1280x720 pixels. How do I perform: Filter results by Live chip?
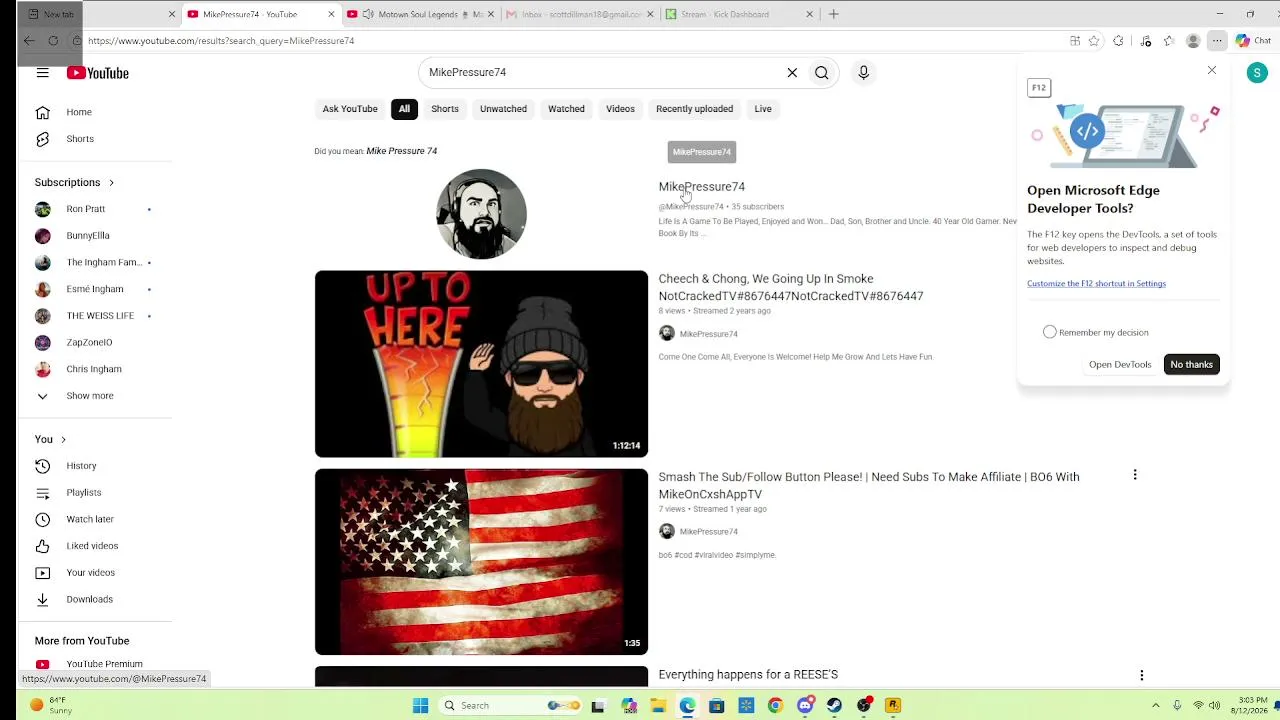(x=763, y=109)
